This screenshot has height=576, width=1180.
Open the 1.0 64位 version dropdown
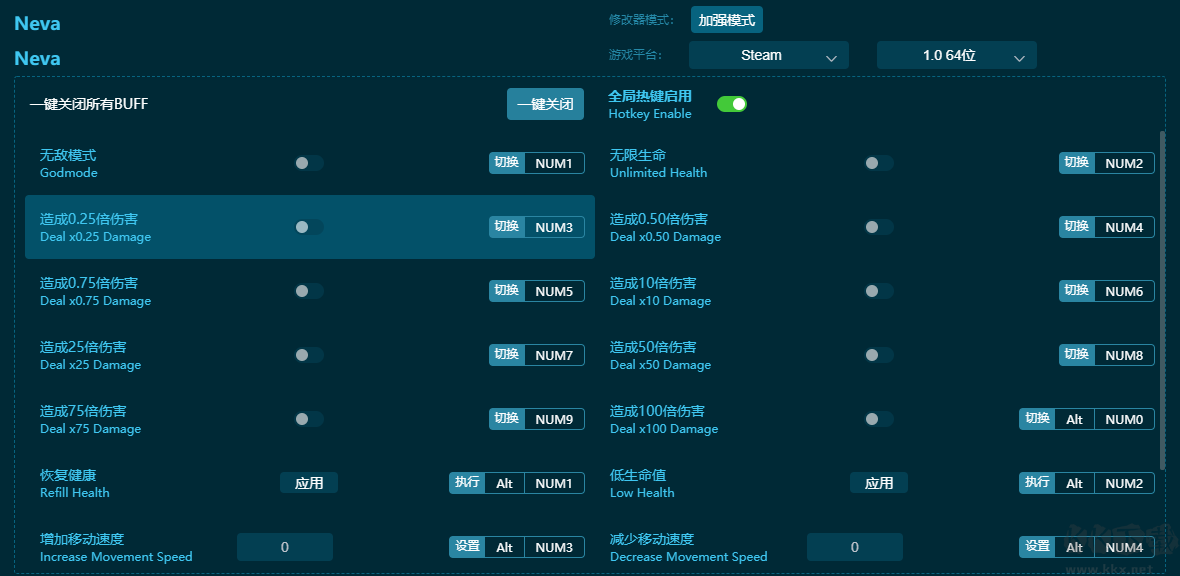coord(956,55)
